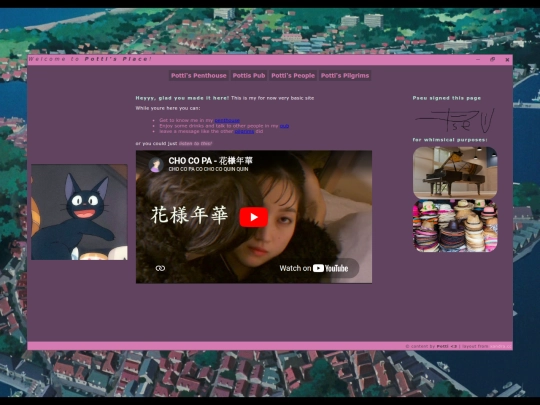
Task: Click the pile of hats image
Action: pos(455,226)
